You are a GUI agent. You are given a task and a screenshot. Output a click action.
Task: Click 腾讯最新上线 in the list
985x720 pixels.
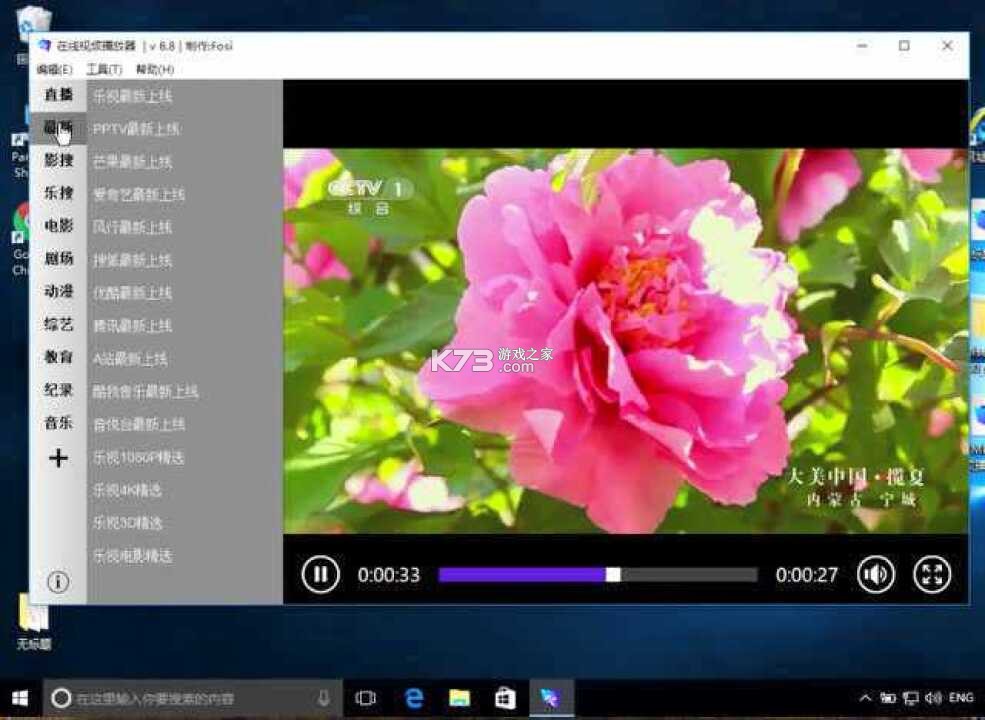point(133,325)
